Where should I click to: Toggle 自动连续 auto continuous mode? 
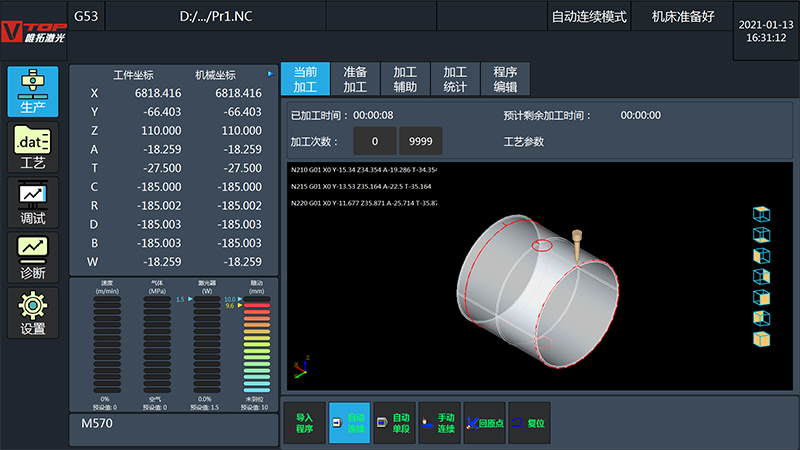(349, 423)
